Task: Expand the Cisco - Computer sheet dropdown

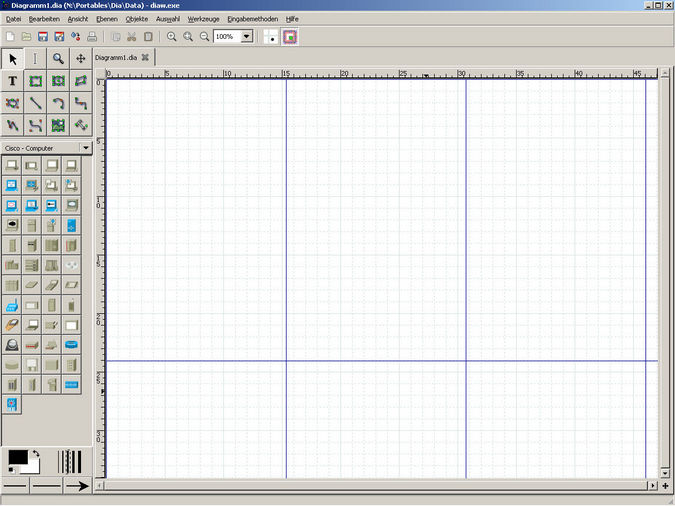Action: pos(85,147)
